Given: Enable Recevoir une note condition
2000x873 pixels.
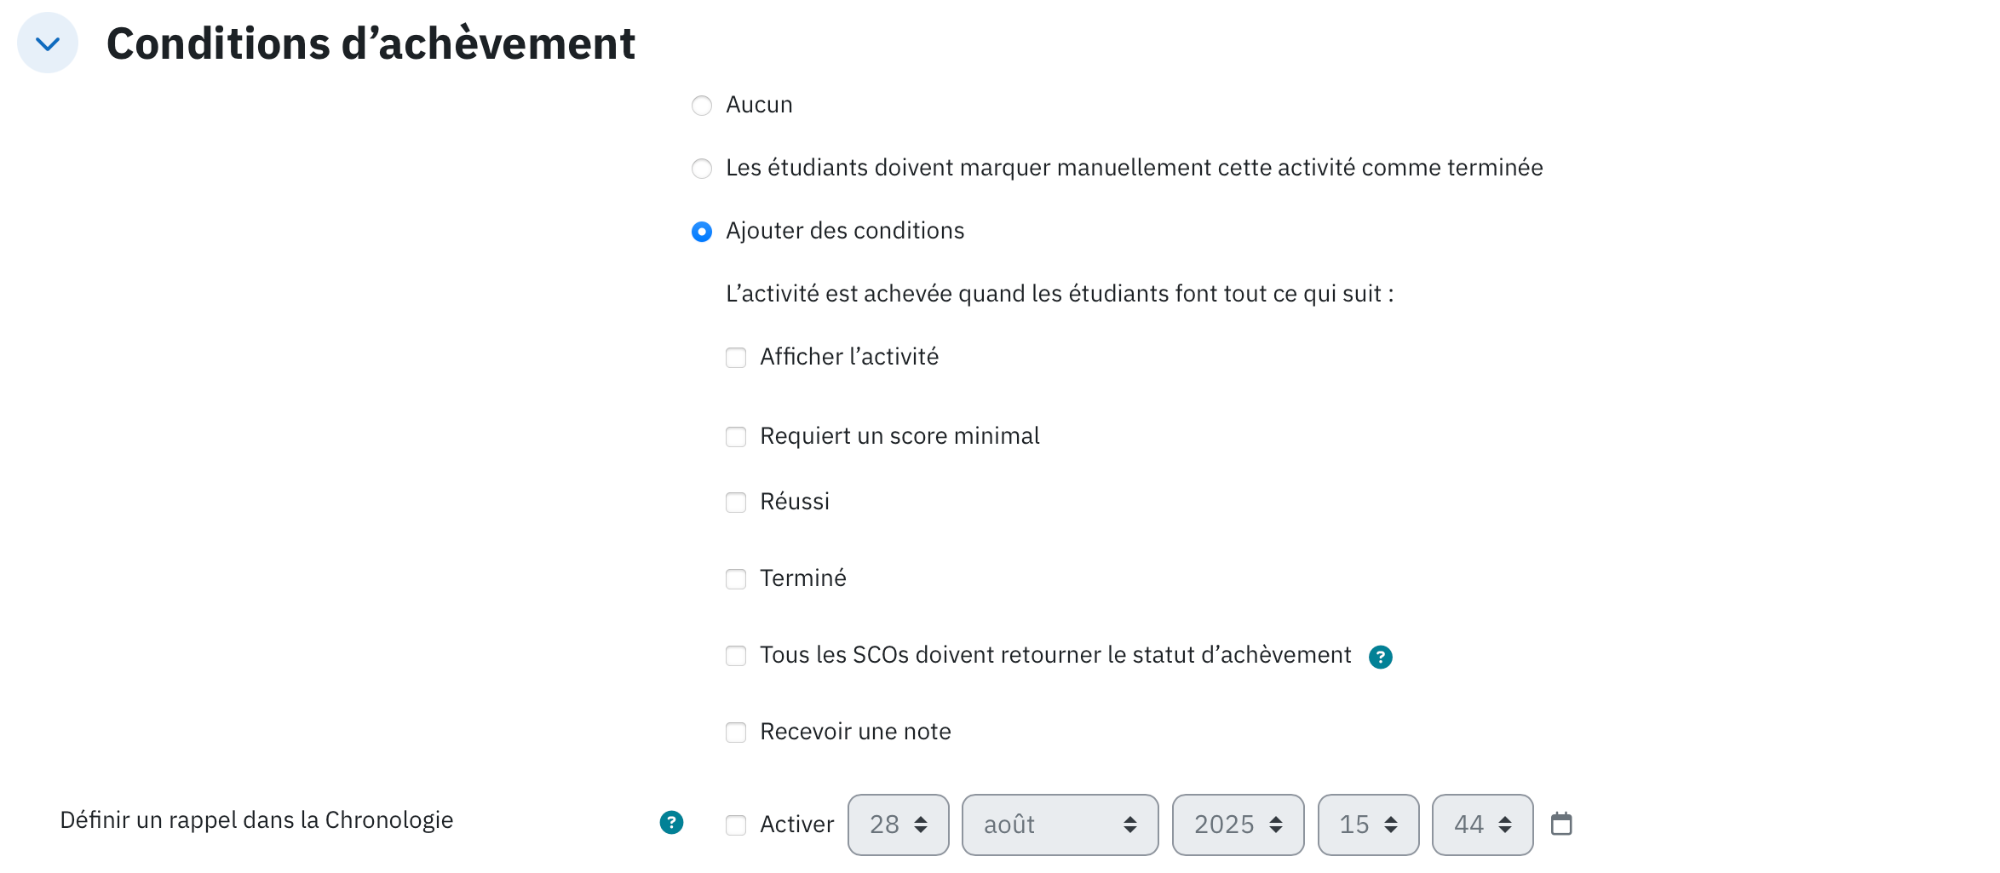Looking at the screenshot, I should tap(736, 732).
